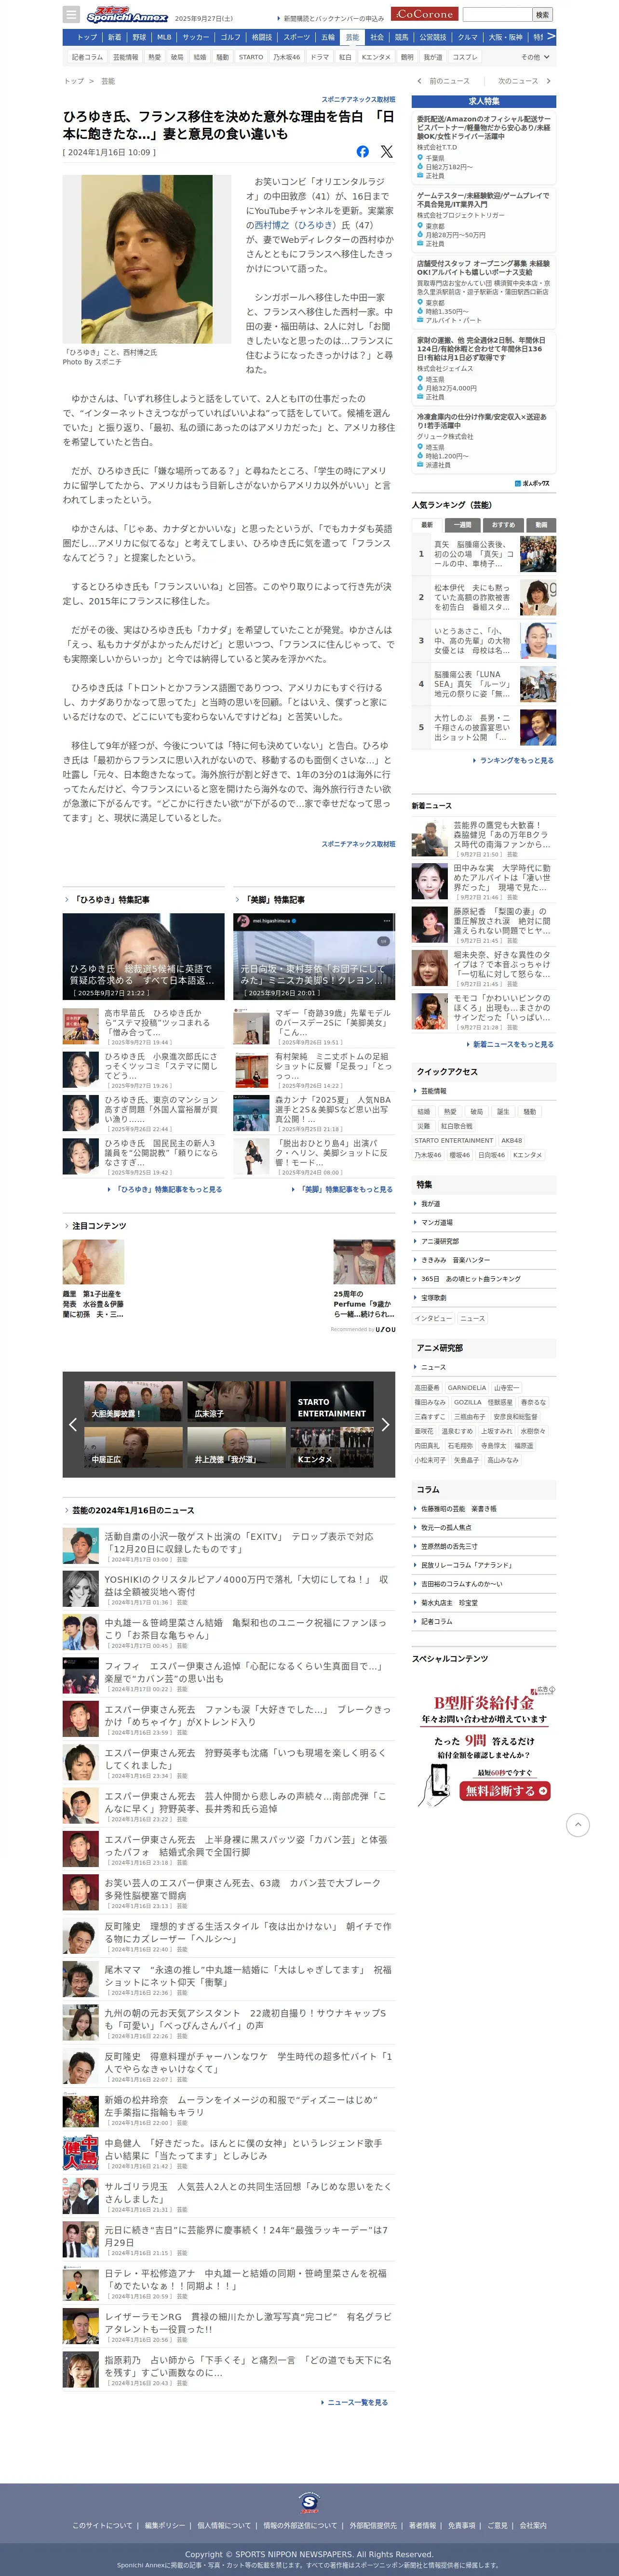Expand 記者コラム in コラム section
This screenshot has height=2576, width=619.
pyautogui.click(x=484, y=1621)
